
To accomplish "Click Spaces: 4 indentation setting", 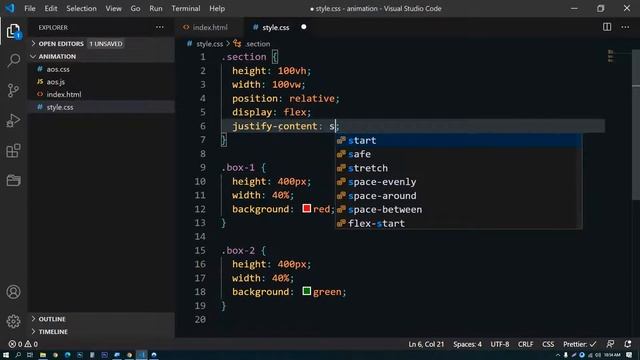I will 467,344.
